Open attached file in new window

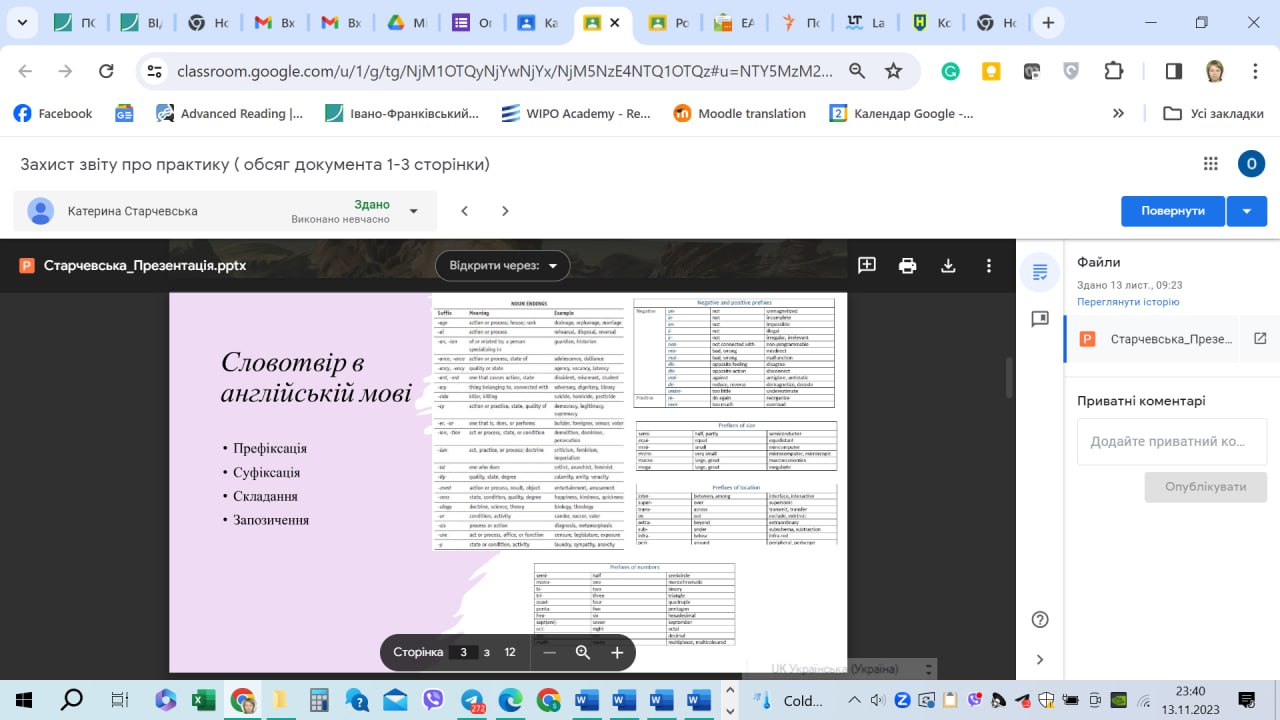pyautogui.click(x=1260, y=339)
